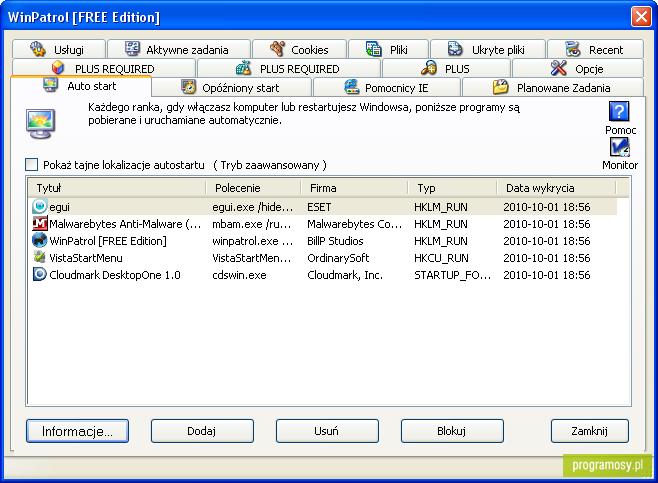Click the large monitor startup icon
Screen dimensions: 658x483
pyautogui.click(x=40, y=123)
